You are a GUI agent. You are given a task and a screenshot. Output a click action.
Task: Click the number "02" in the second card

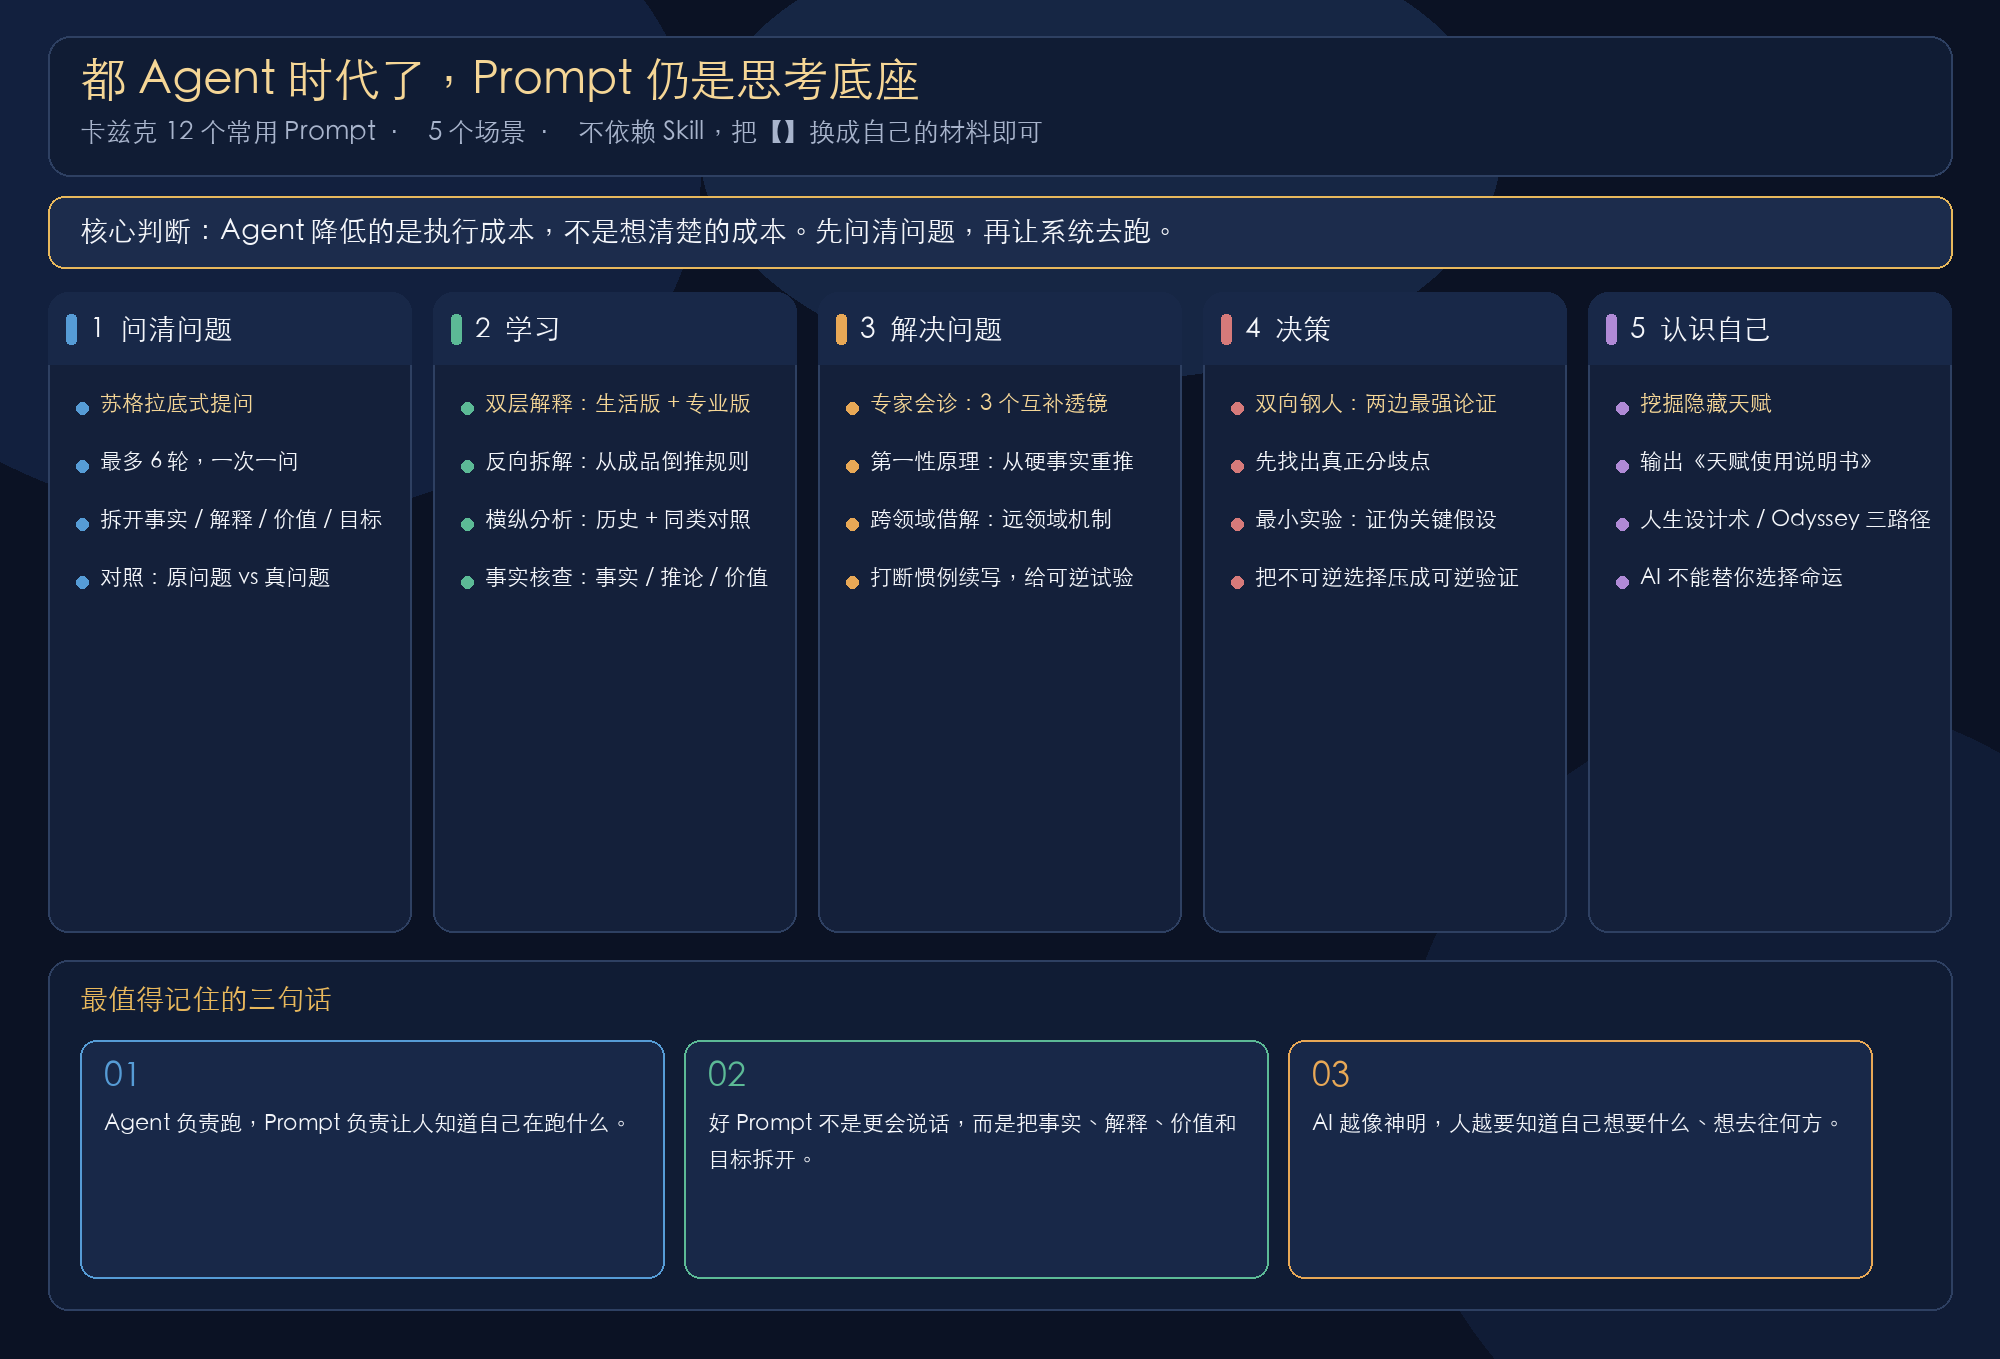pyautogui.click(x=727, y=1074)
